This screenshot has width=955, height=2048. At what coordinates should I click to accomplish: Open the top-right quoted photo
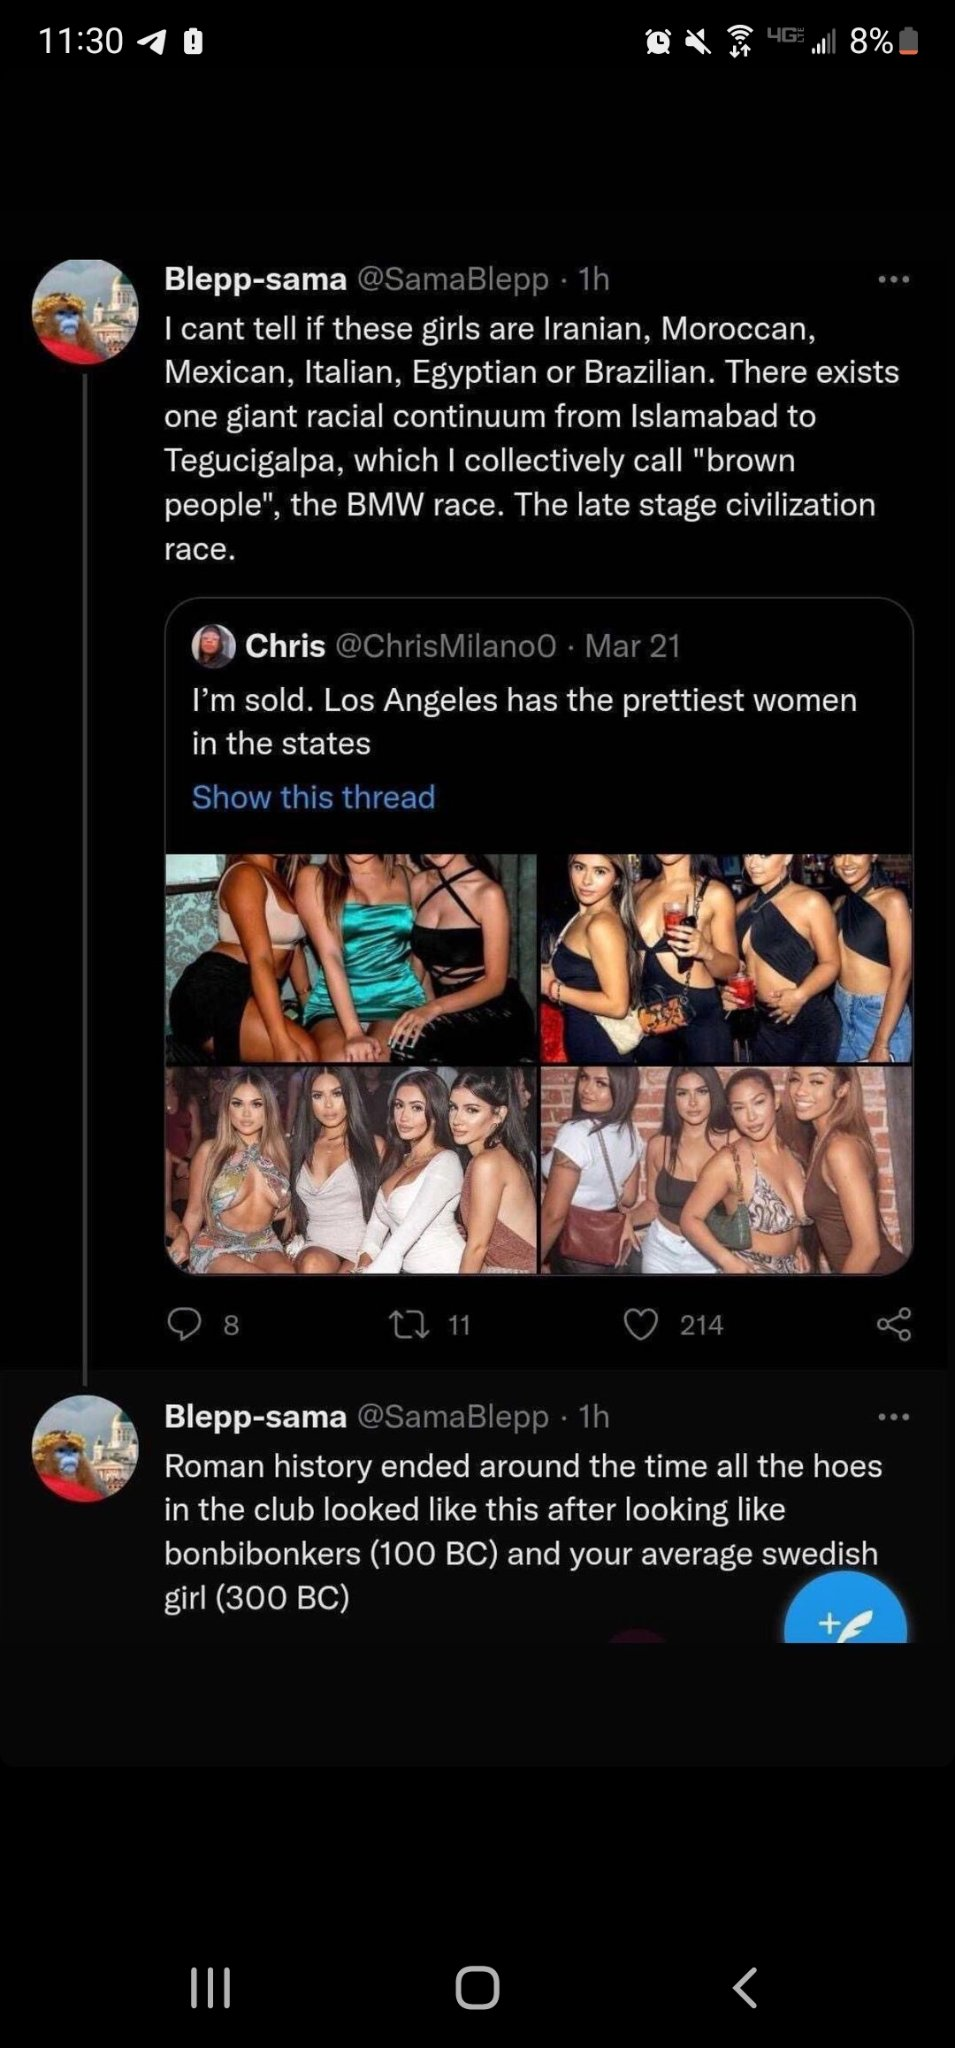[726, 957]
